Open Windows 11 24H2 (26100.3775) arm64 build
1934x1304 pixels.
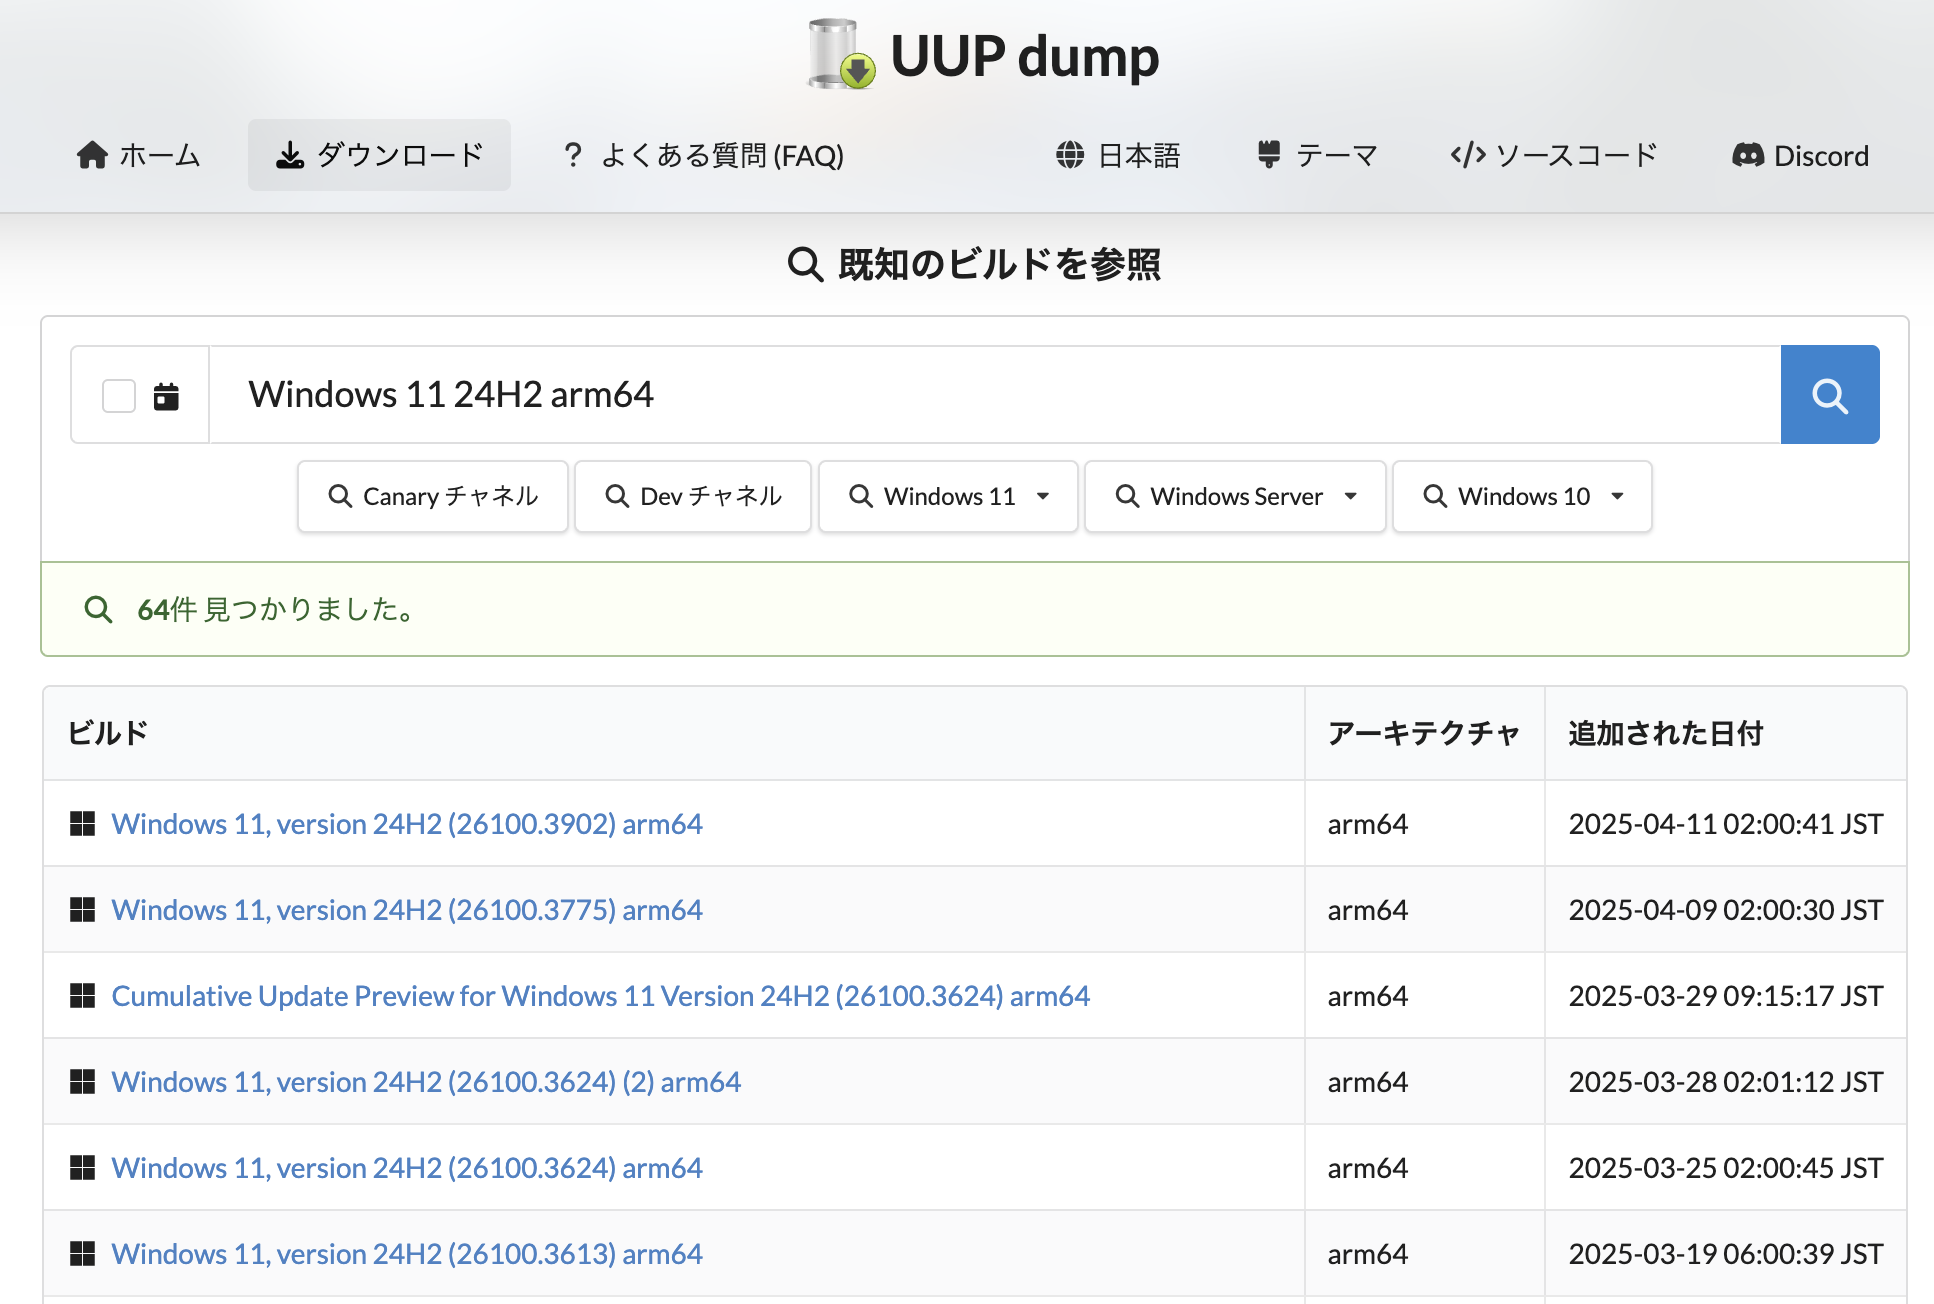click(407, 910)
